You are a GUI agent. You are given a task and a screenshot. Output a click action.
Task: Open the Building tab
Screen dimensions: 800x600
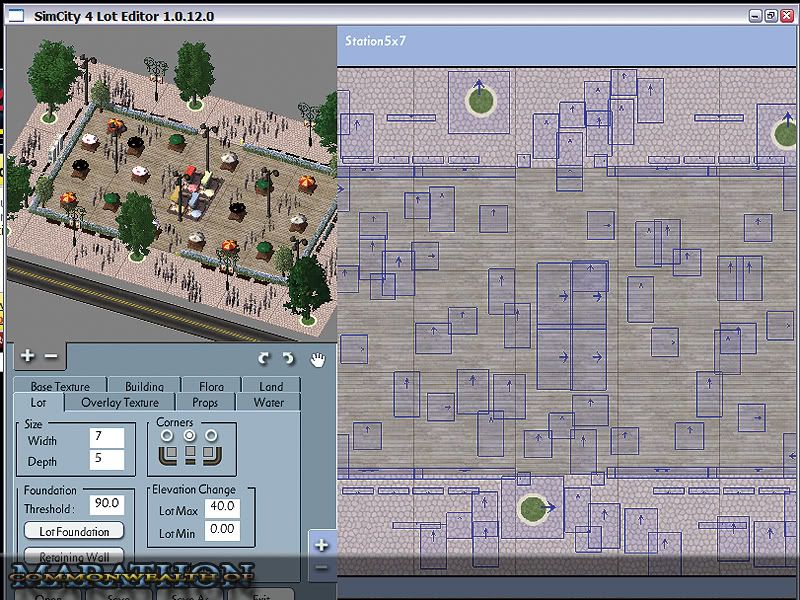point(144,386)
